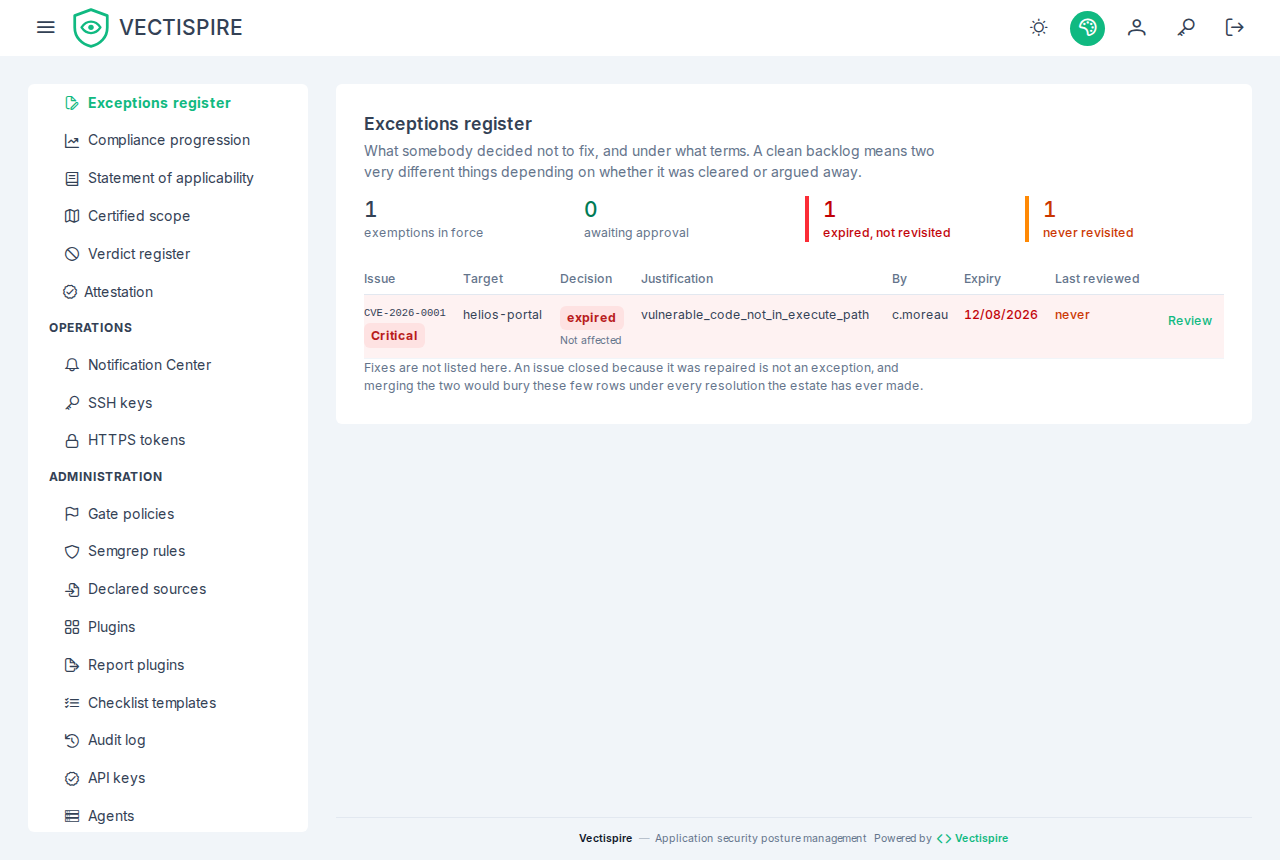The height and width of the screenshot is (860, 1280).
Task: Click the logout icon
Action: point(1235,27)
